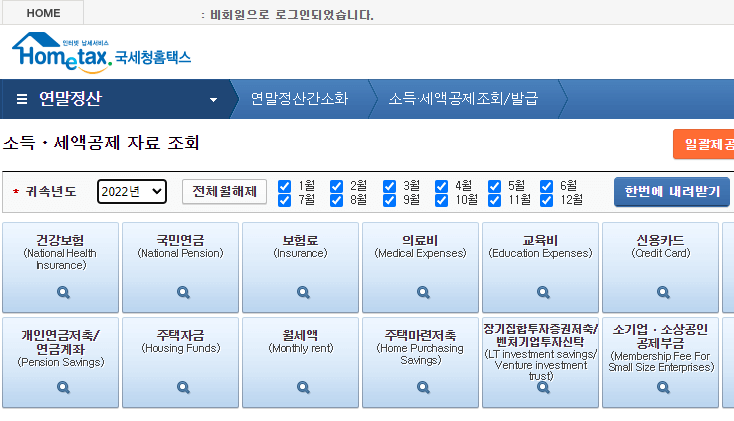Click the magnifier under 건강보험 tile

(63, 293)
